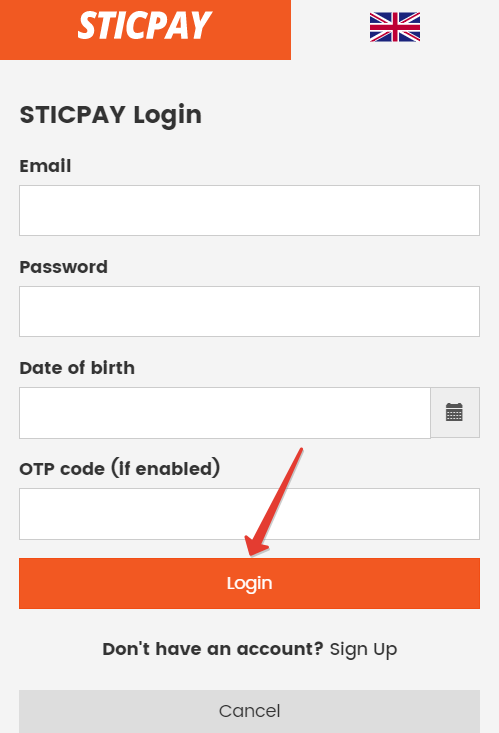Click the gray box around the calendar icon
Image resolution: width=499 pixels, height=733 pixels.
tap(455, 412)
